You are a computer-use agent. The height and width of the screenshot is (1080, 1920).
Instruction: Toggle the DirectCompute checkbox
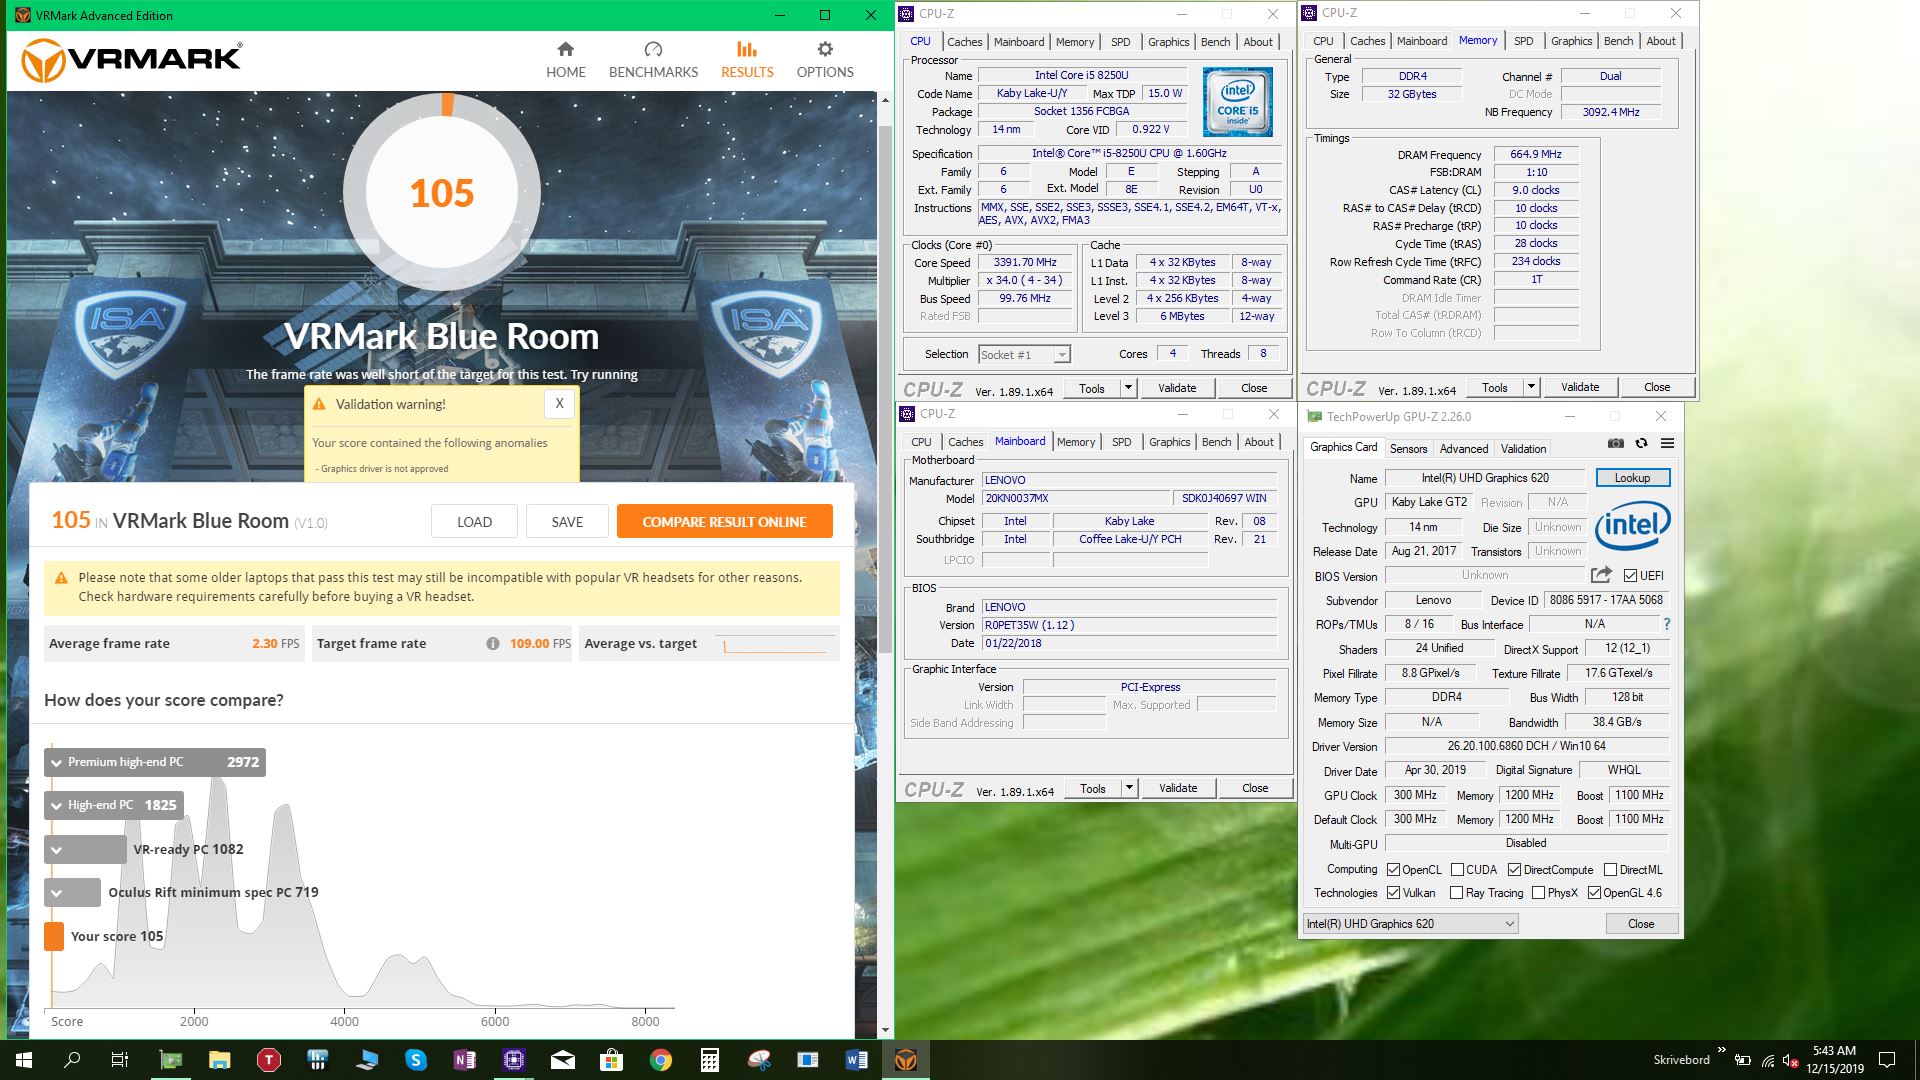pos(1514,870)
